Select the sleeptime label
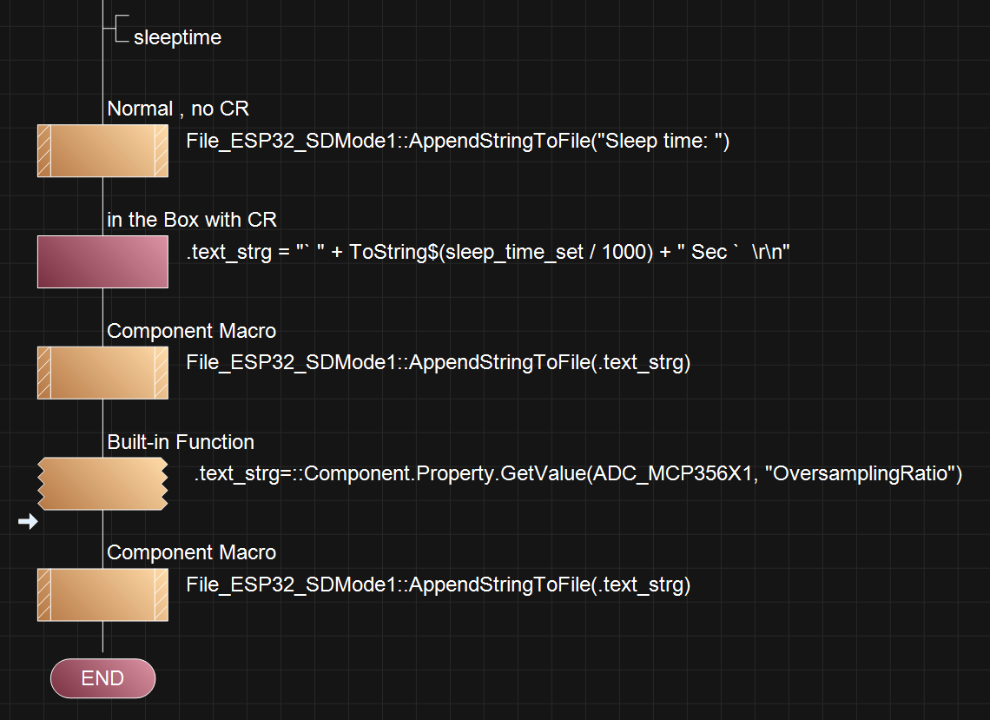Screen dimensions: 990x720 click(177, 37)
